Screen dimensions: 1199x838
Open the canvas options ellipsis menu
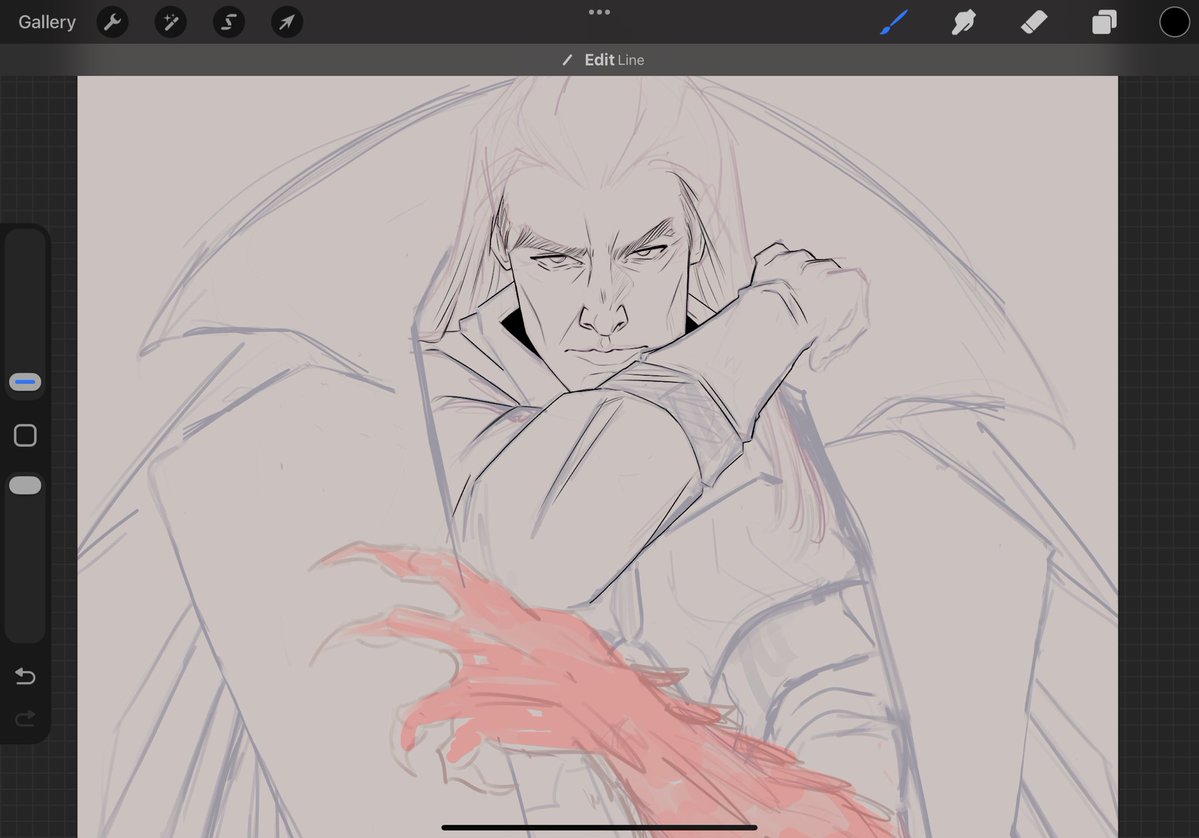click(x=599, y=11)
